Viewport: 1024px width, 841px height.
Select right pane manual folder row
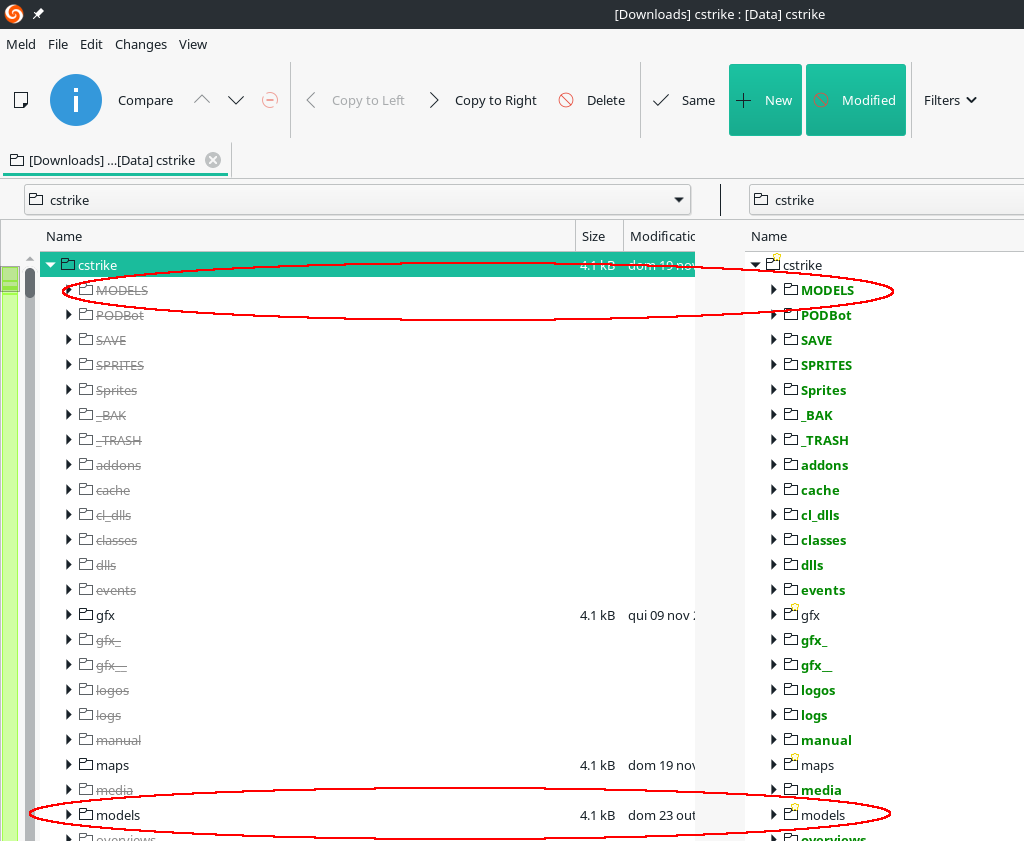click(x=884, y=740)
